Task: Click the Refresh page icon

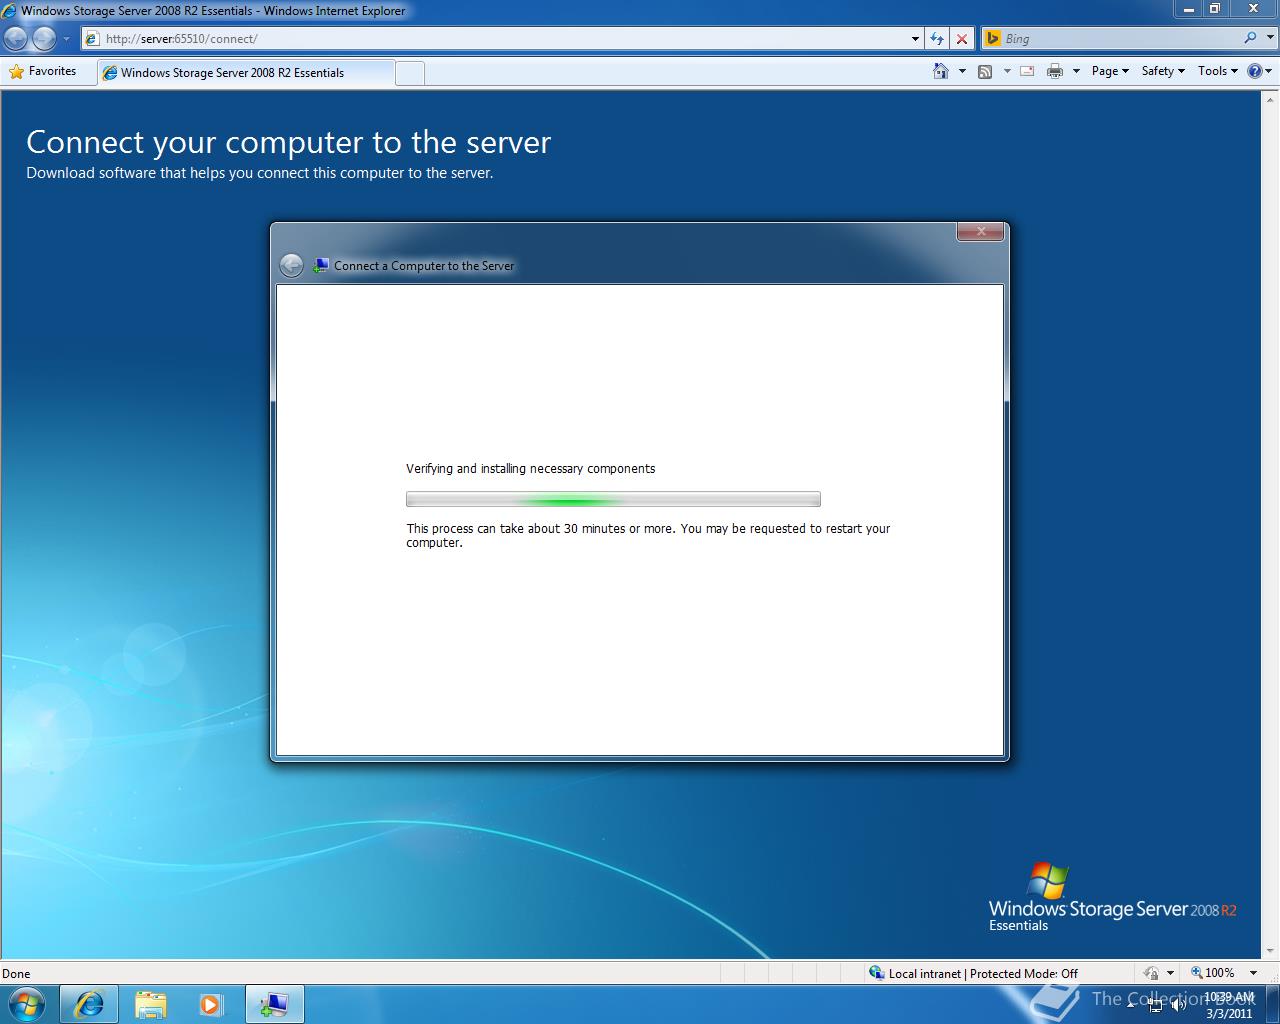Action: (937, 38)
